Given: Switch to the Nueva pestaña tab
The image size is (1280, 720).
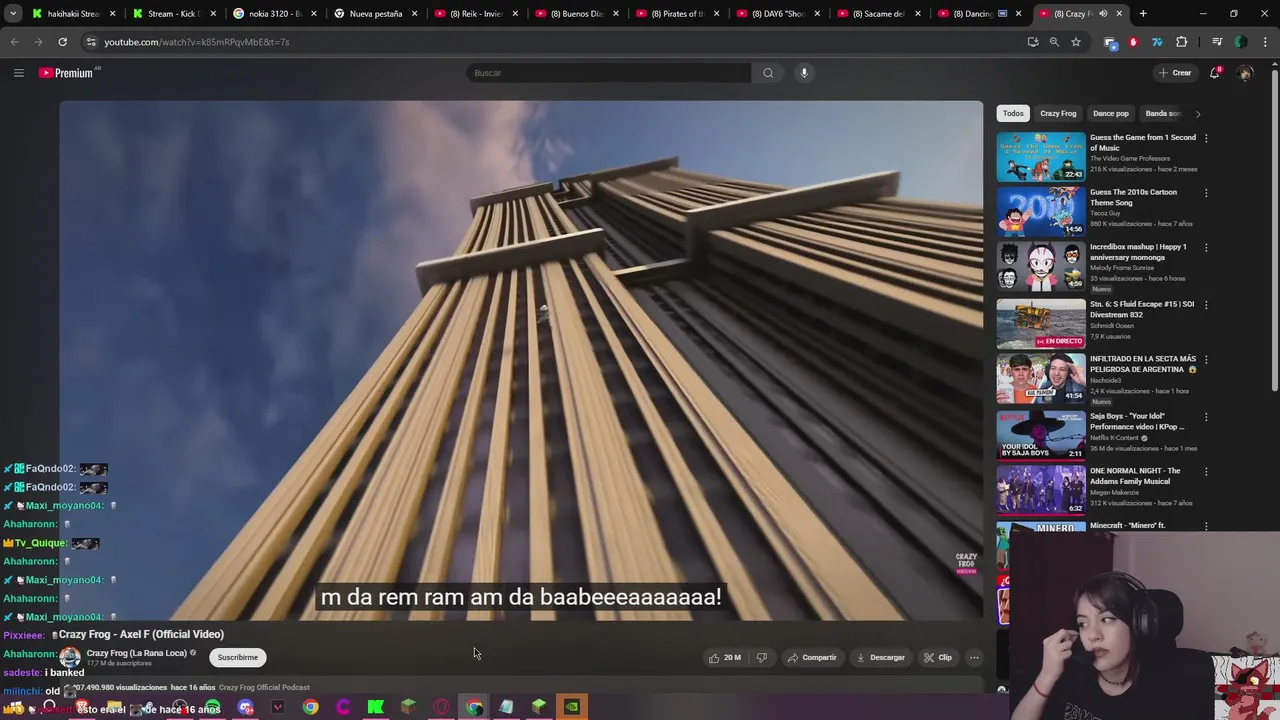Looking at the screenshot, I should point(375,14).
